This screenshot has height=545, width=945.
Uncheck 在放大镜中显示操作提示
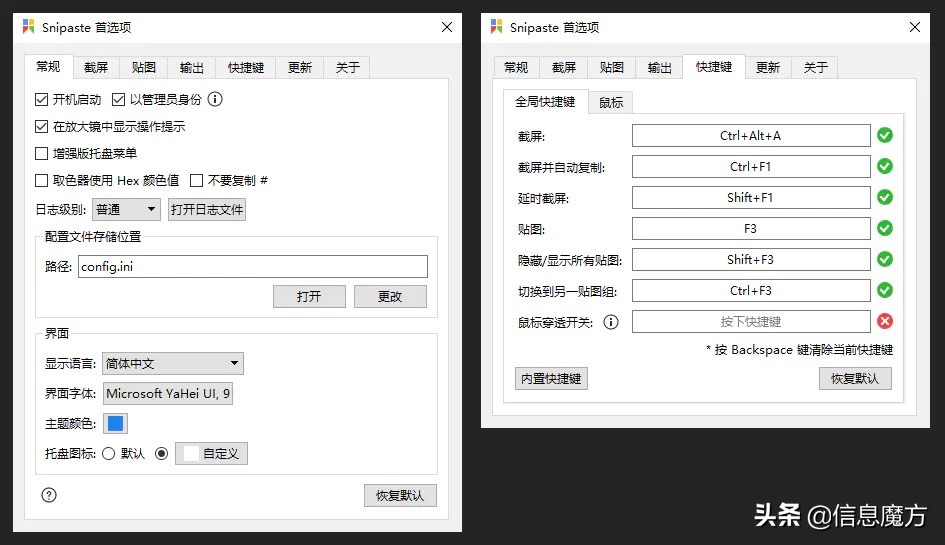pos(42,127)
